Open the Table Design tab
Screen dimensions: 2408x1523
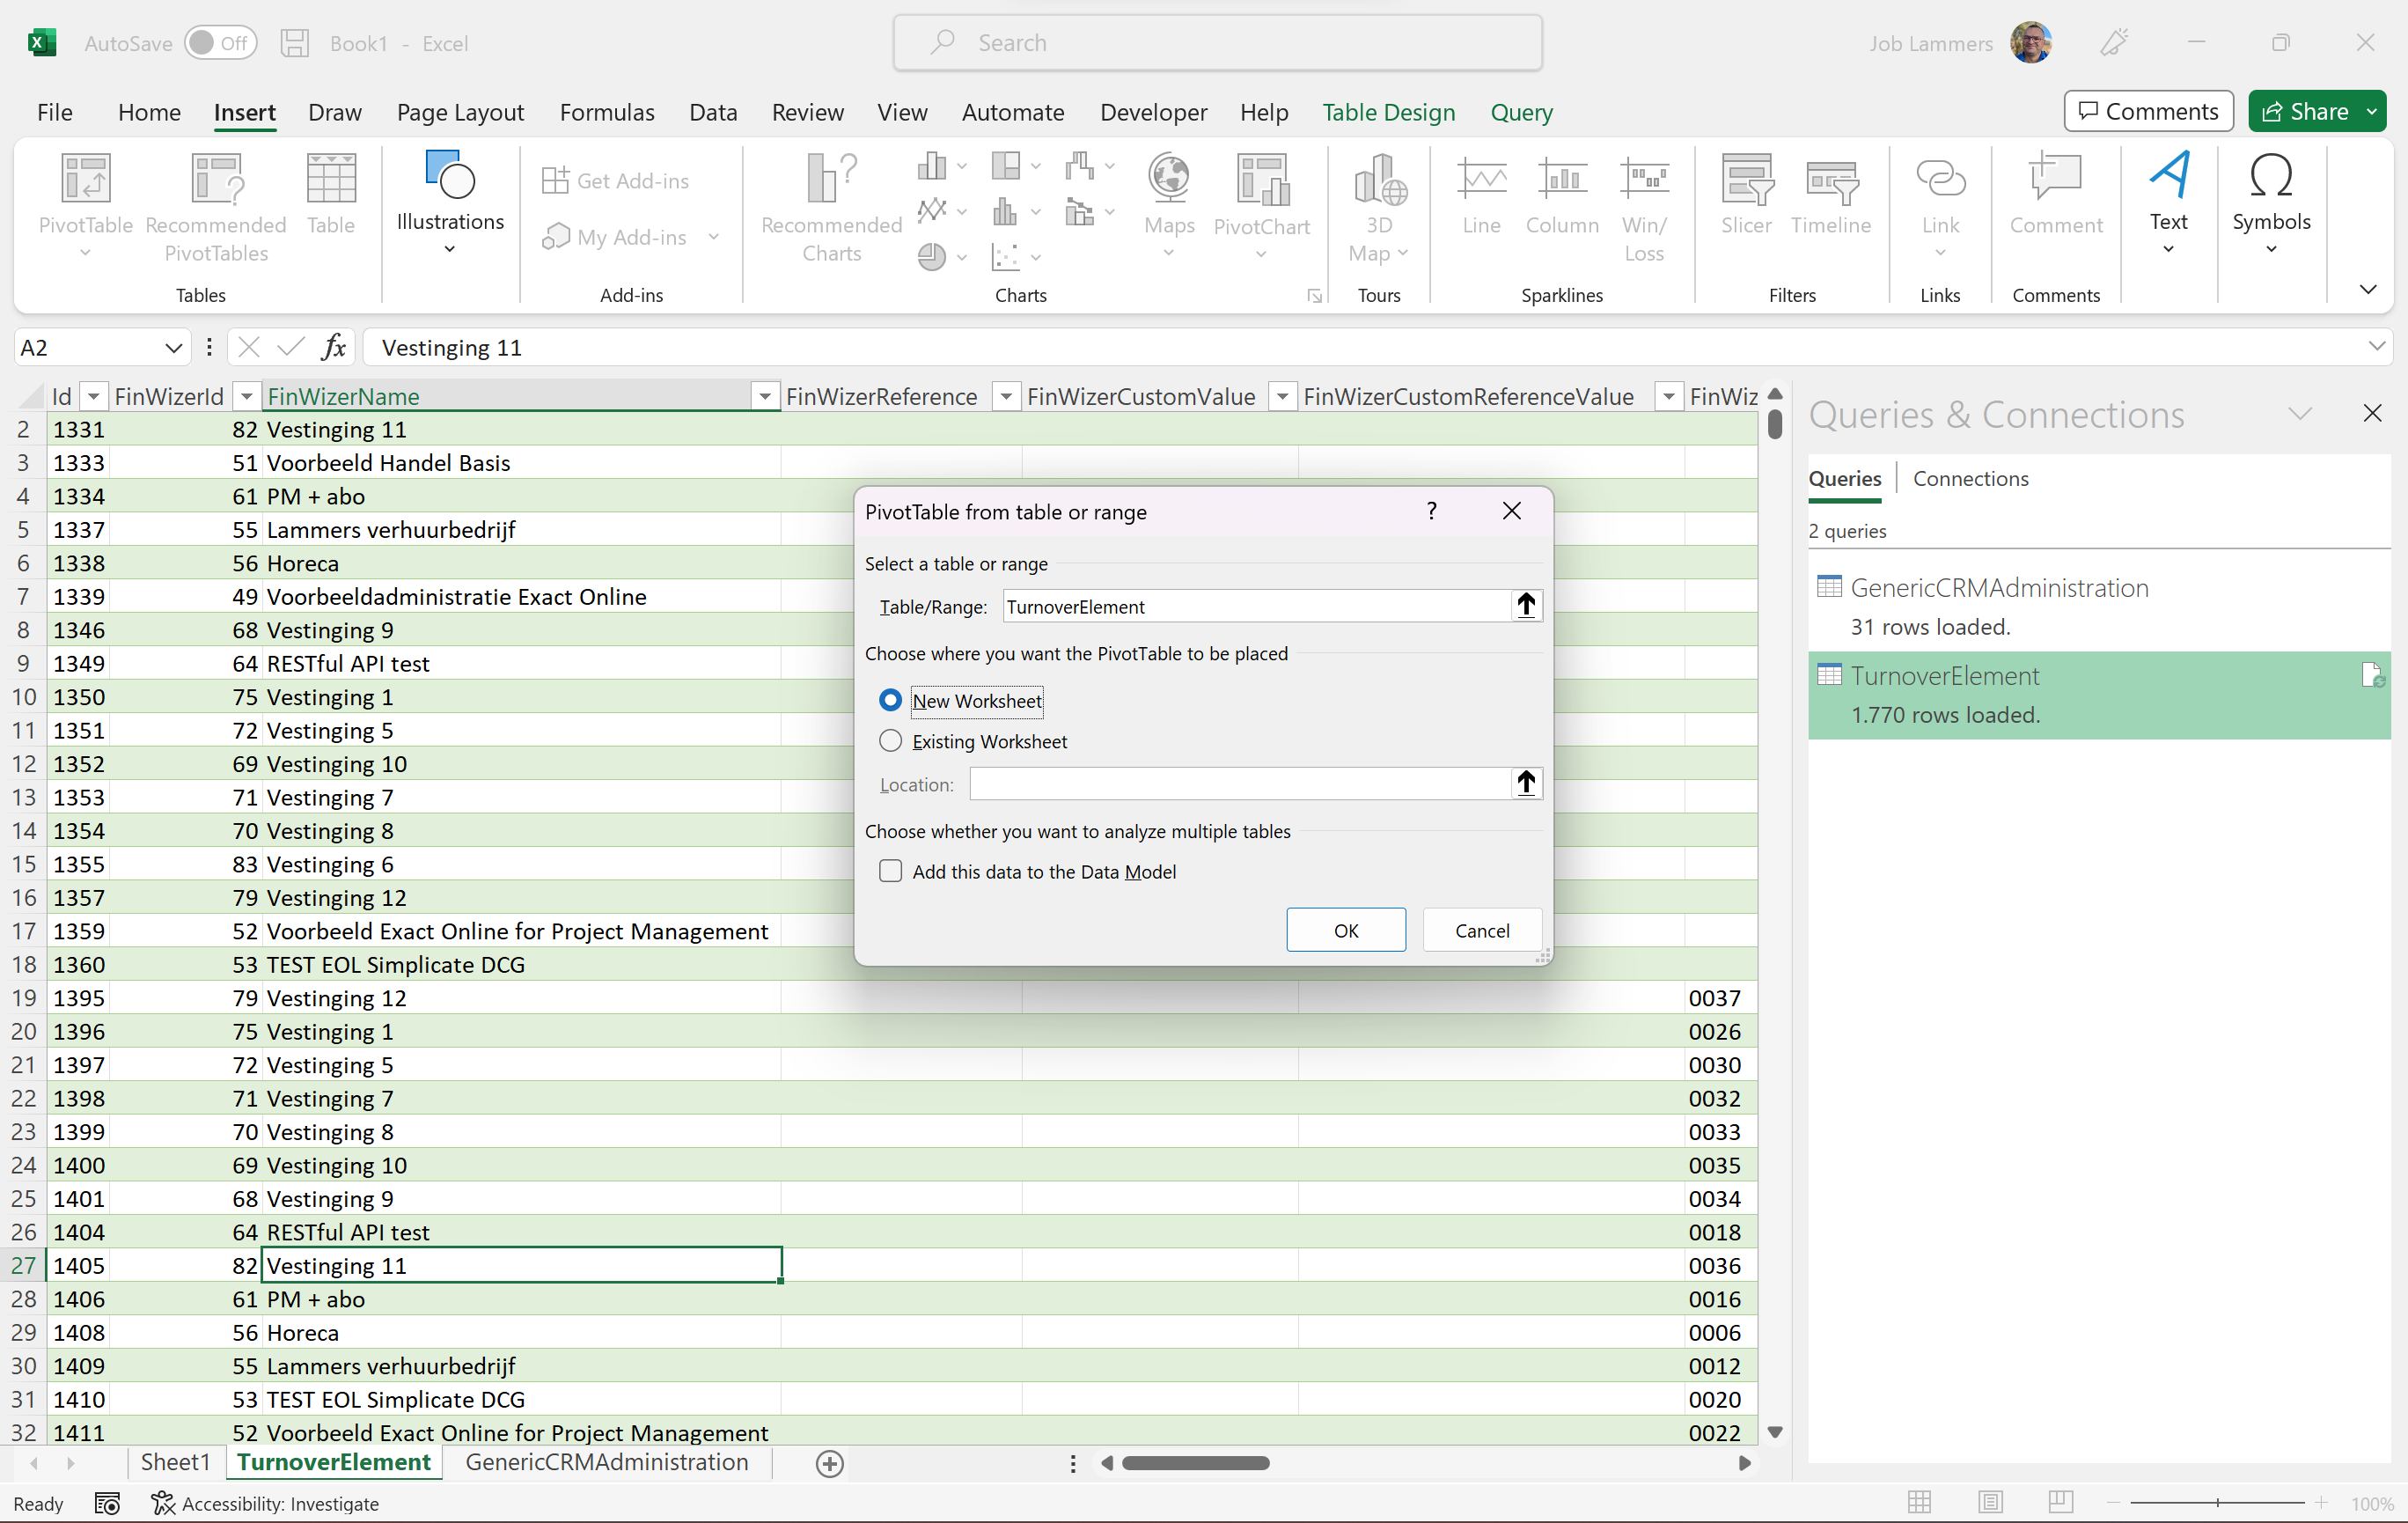pyautogui.click(x=1388, y=112)
